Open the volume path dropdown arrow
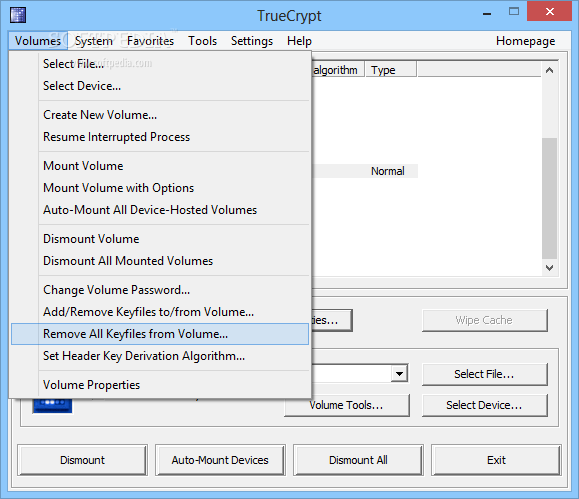 pos(399,373)
